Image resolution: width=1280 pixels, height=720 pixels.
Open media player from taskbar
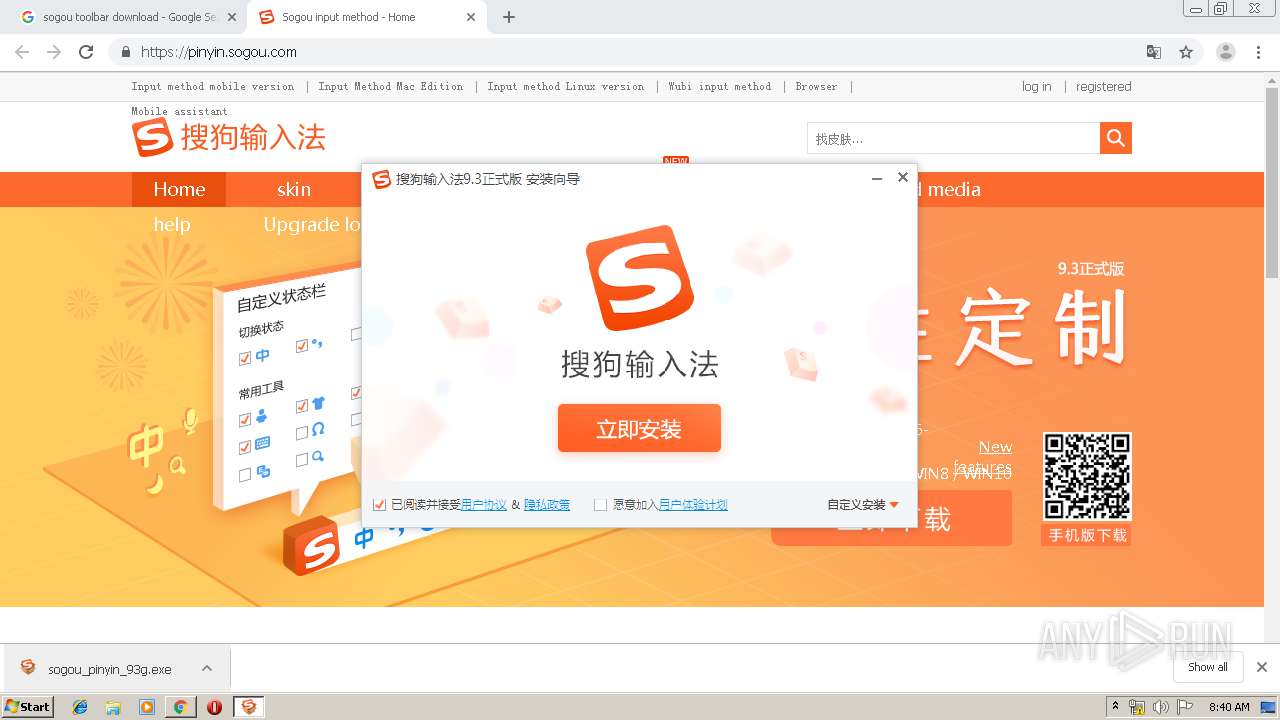pos(147,707)
